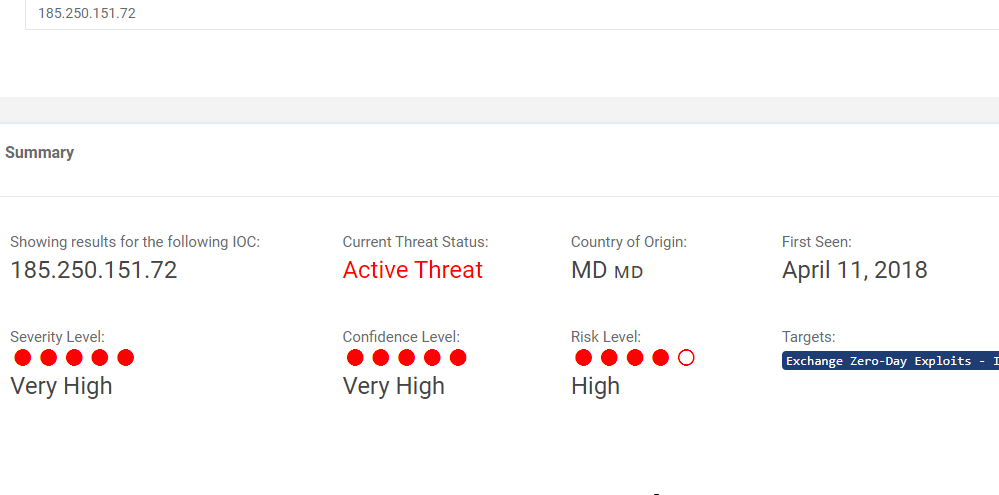Click the empty Risk Level circle
This screenshot has height=495, width=999.
[686, 358]
